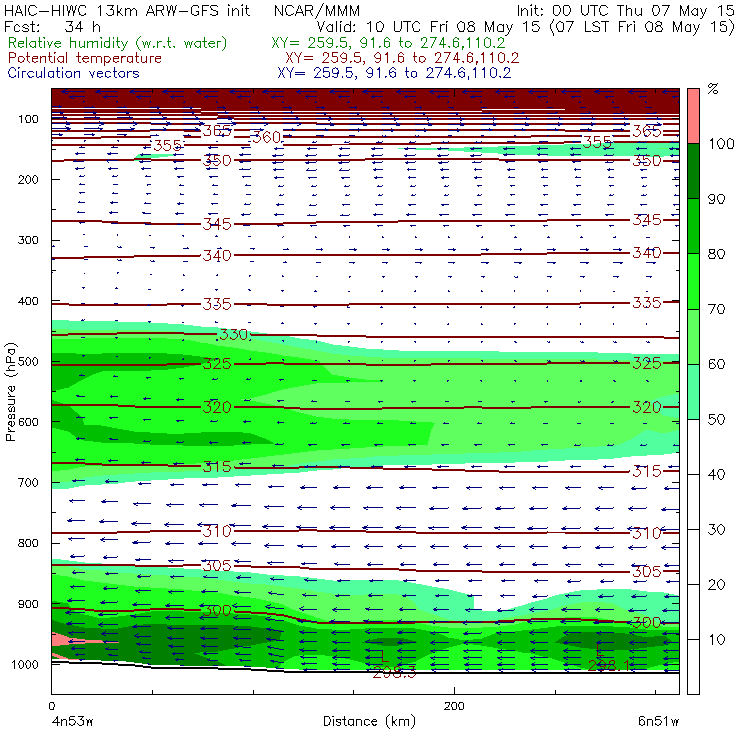
Task: Click the 'Fcst: 34 h' label
Action: 52,27
